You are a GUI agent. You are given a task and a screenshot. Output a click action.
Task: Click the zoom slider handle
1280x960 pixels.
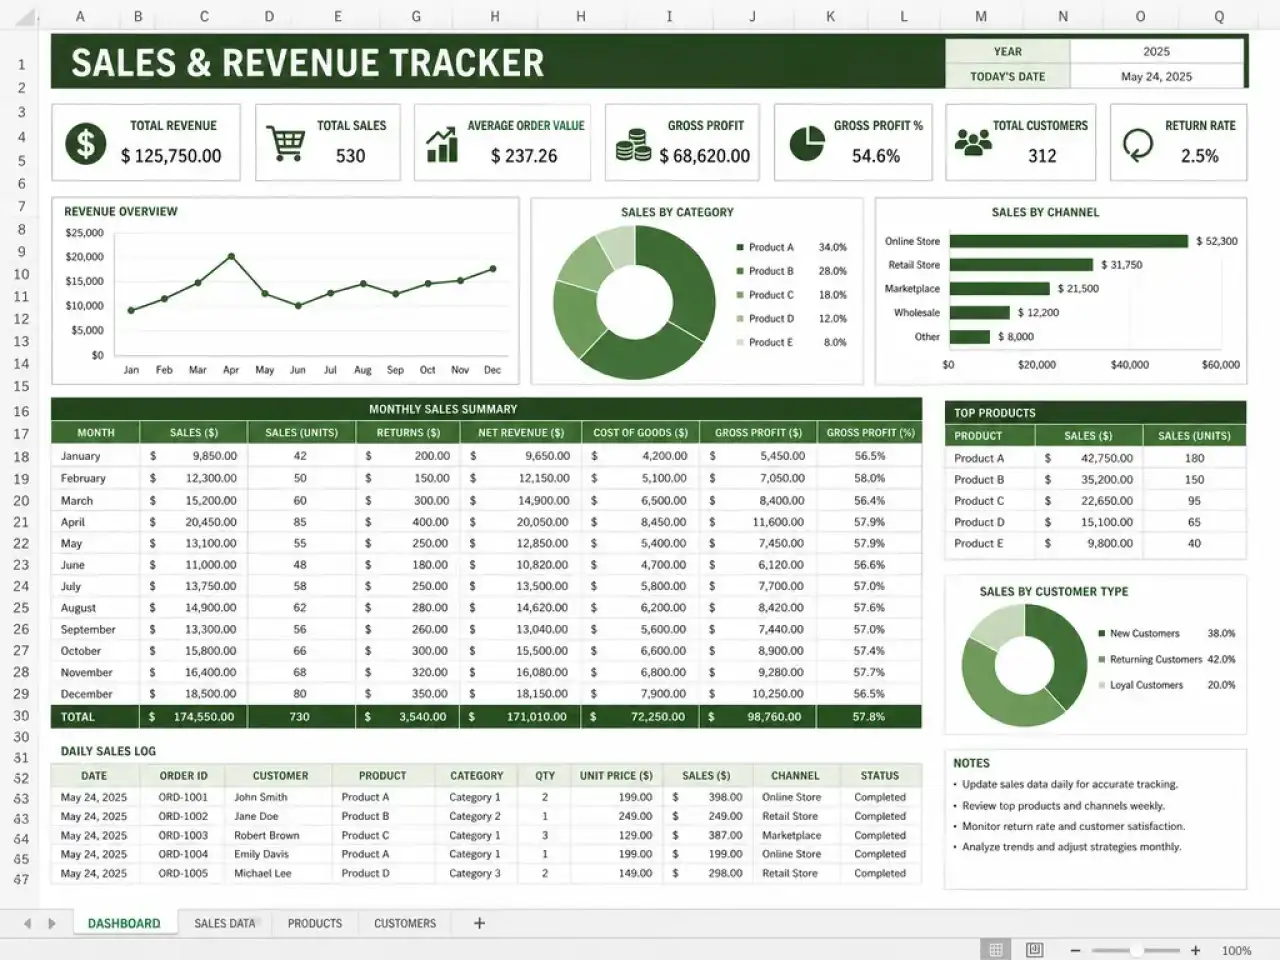tap(1136, 950)
